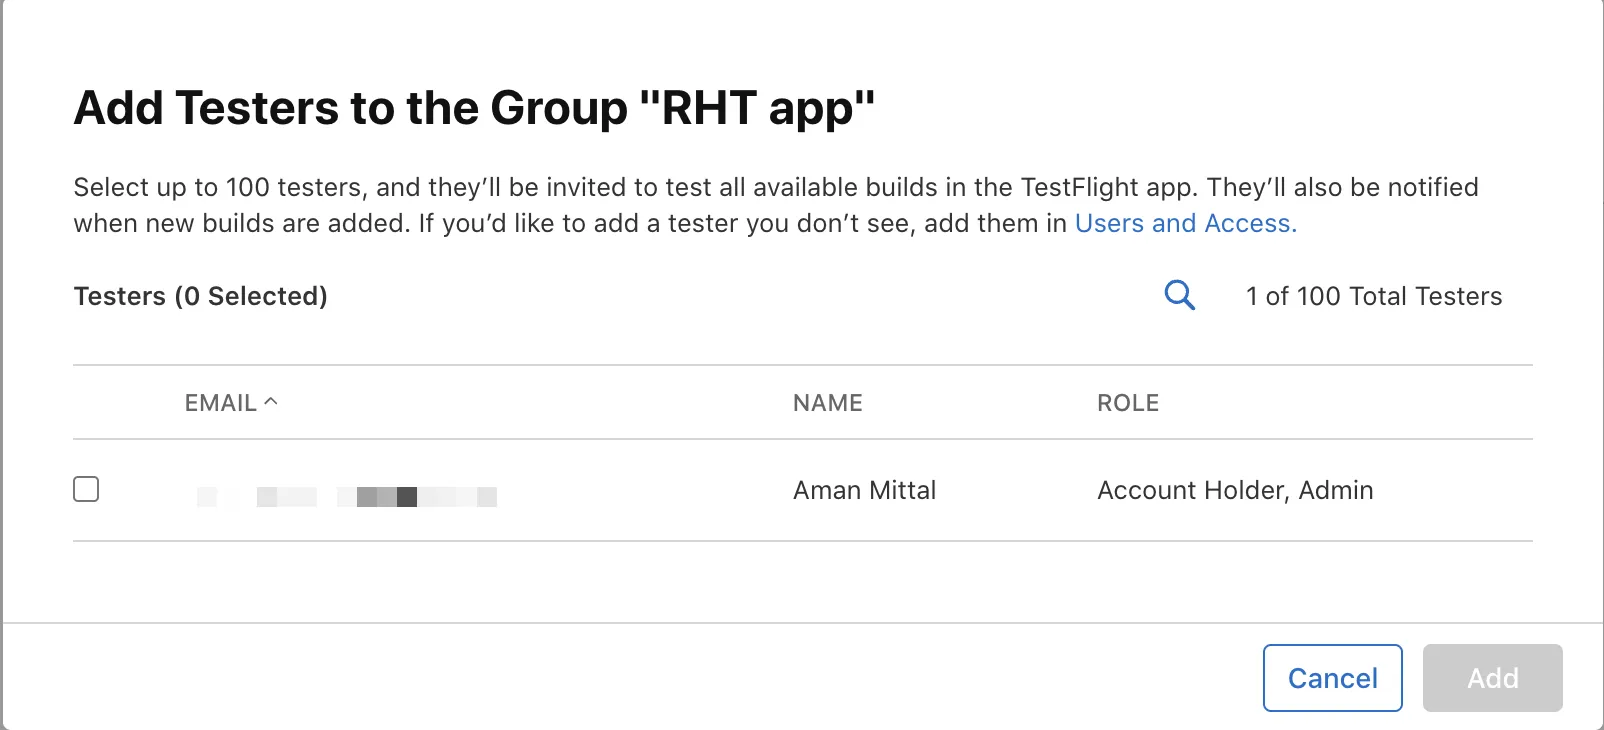
Task: Toggle the ascending caret beside EMAIL
Action: (x=270, y=401)
